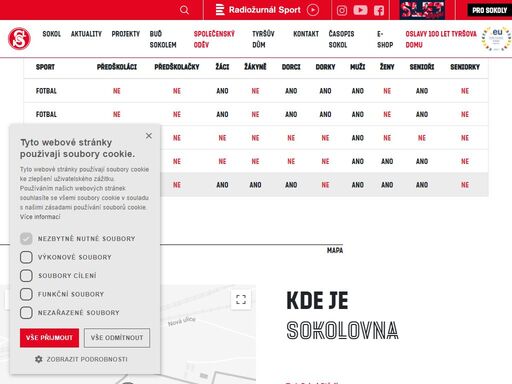This screenshot has width=512, height=384.
Task: Click the search magnifier icon
Action: 184,10
